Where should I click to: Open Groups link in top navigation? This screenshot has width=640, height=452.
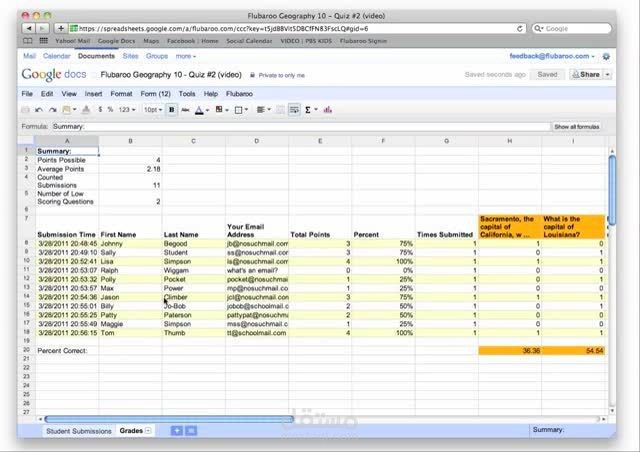coord(157,56)
